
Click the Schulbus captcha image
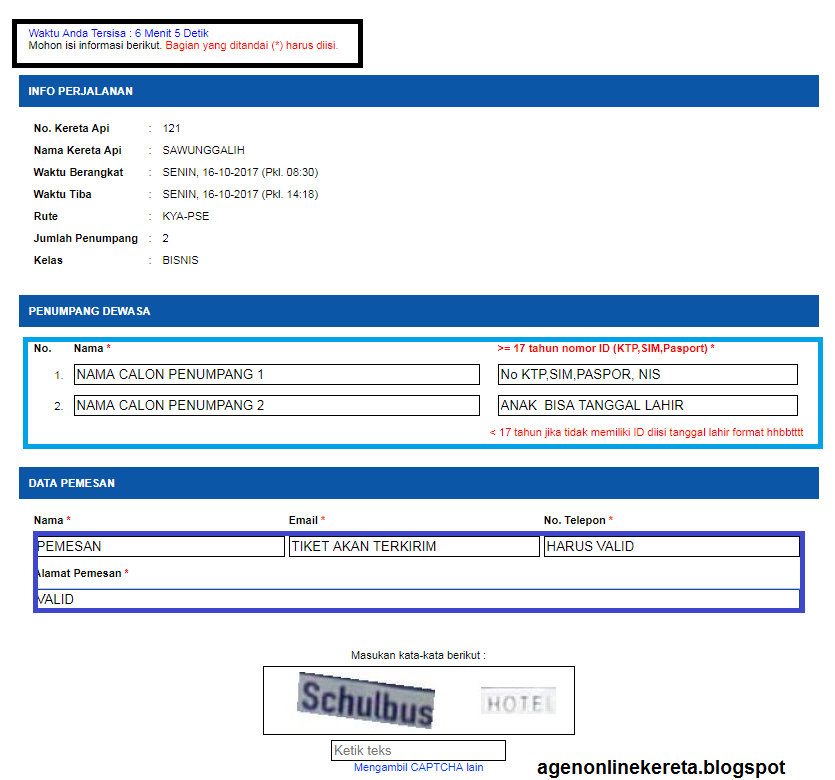click(x=366, y=700)
